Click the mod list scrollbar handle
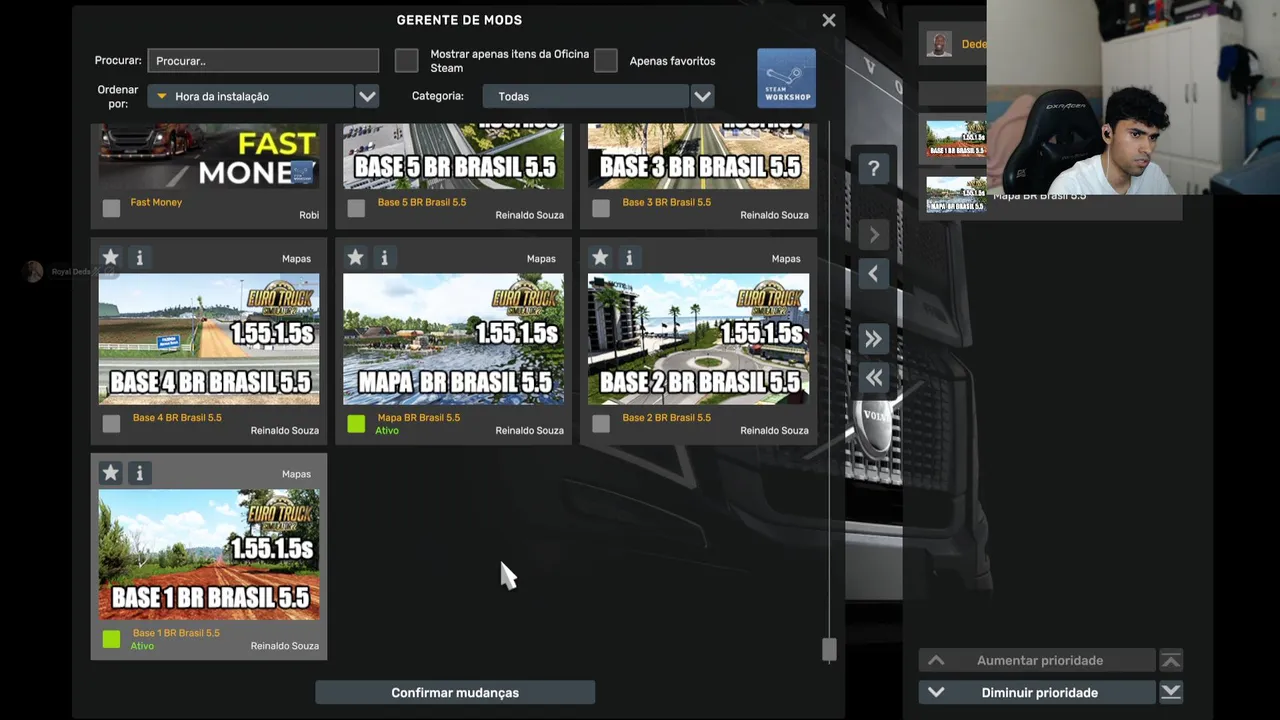This screenshot has height=720, width=1280. click(829, 650)
